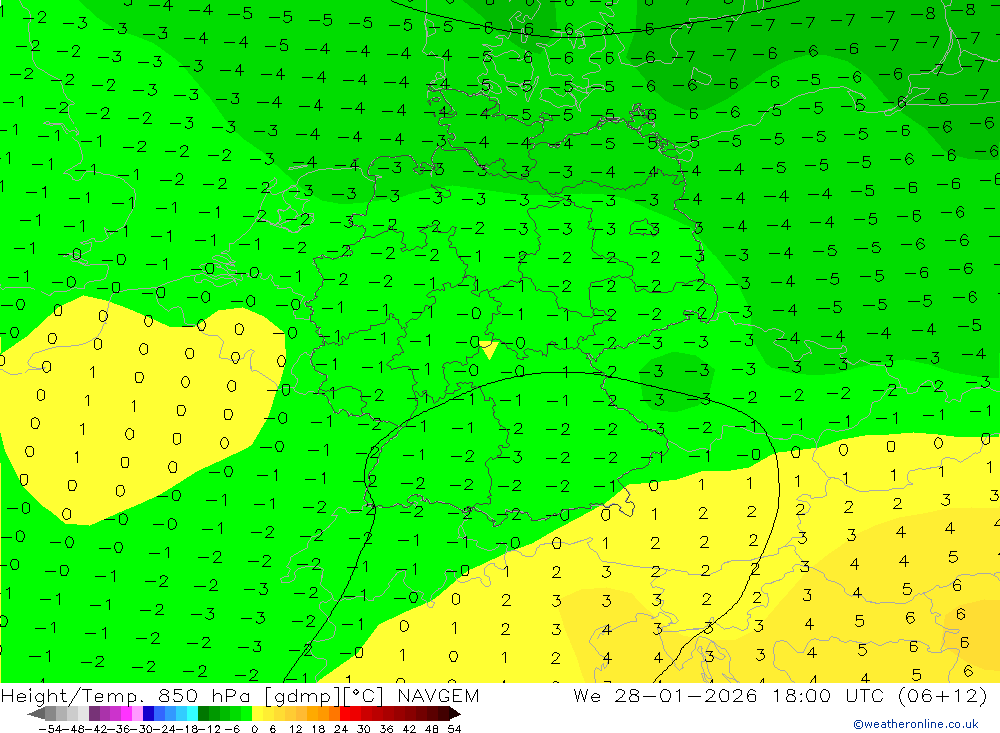Click the '12' legend scale label
Image resolution: width=1000 pixels, height=733 pixels.
click(x=295, y=729)
